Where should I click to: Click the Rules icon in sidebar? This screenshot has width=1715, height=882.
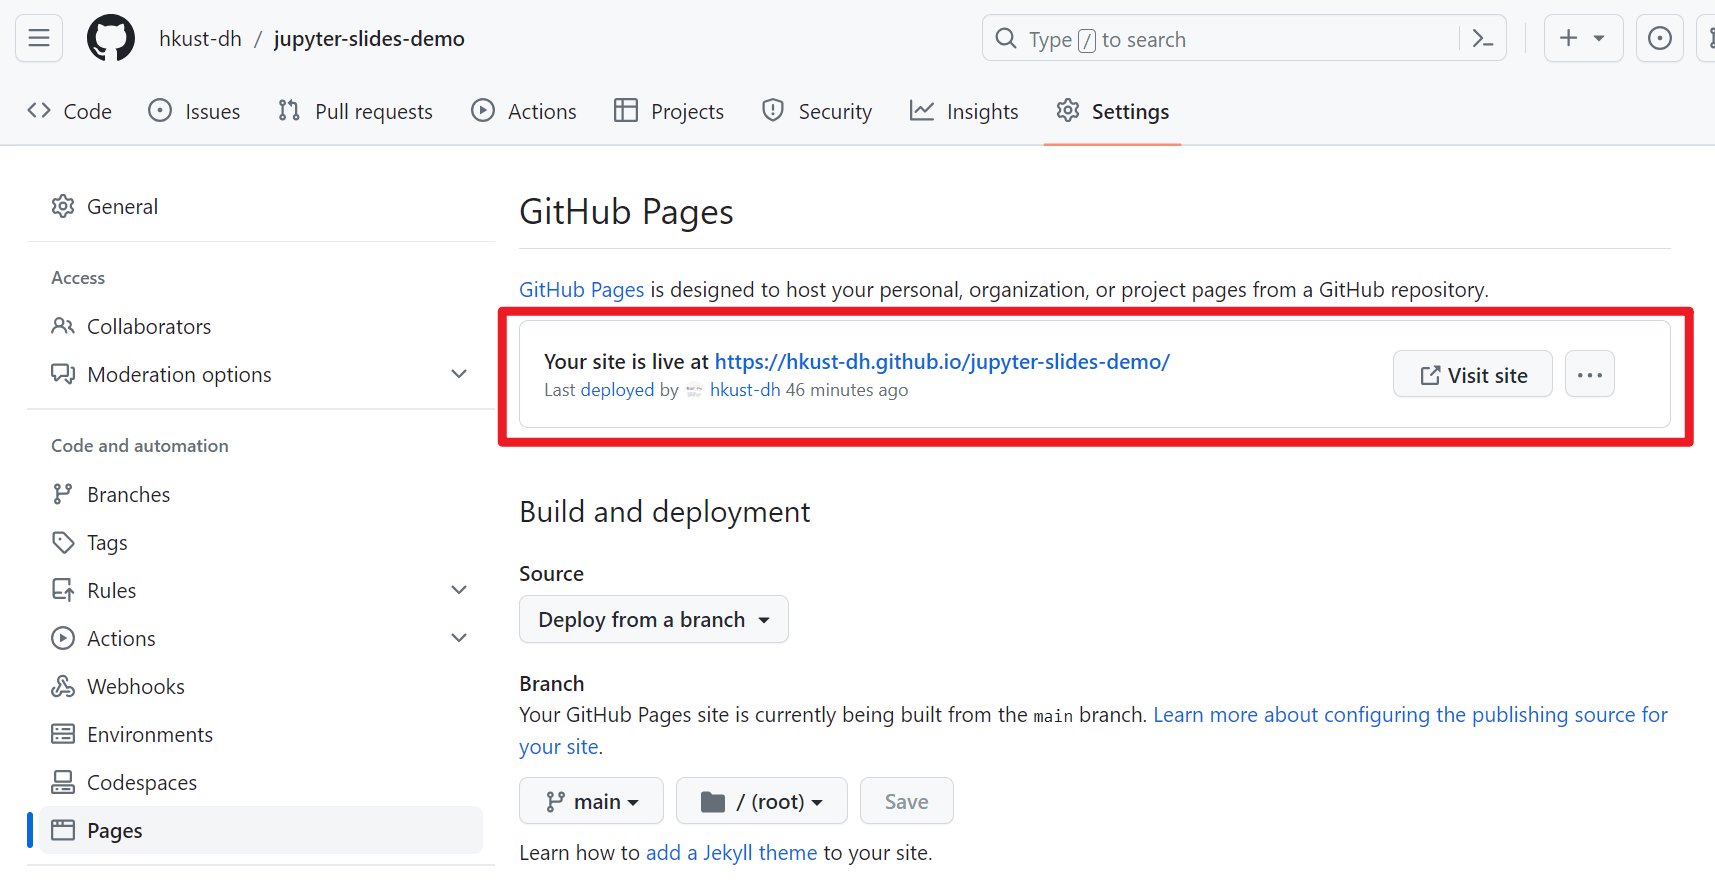(x=63, y=590)
